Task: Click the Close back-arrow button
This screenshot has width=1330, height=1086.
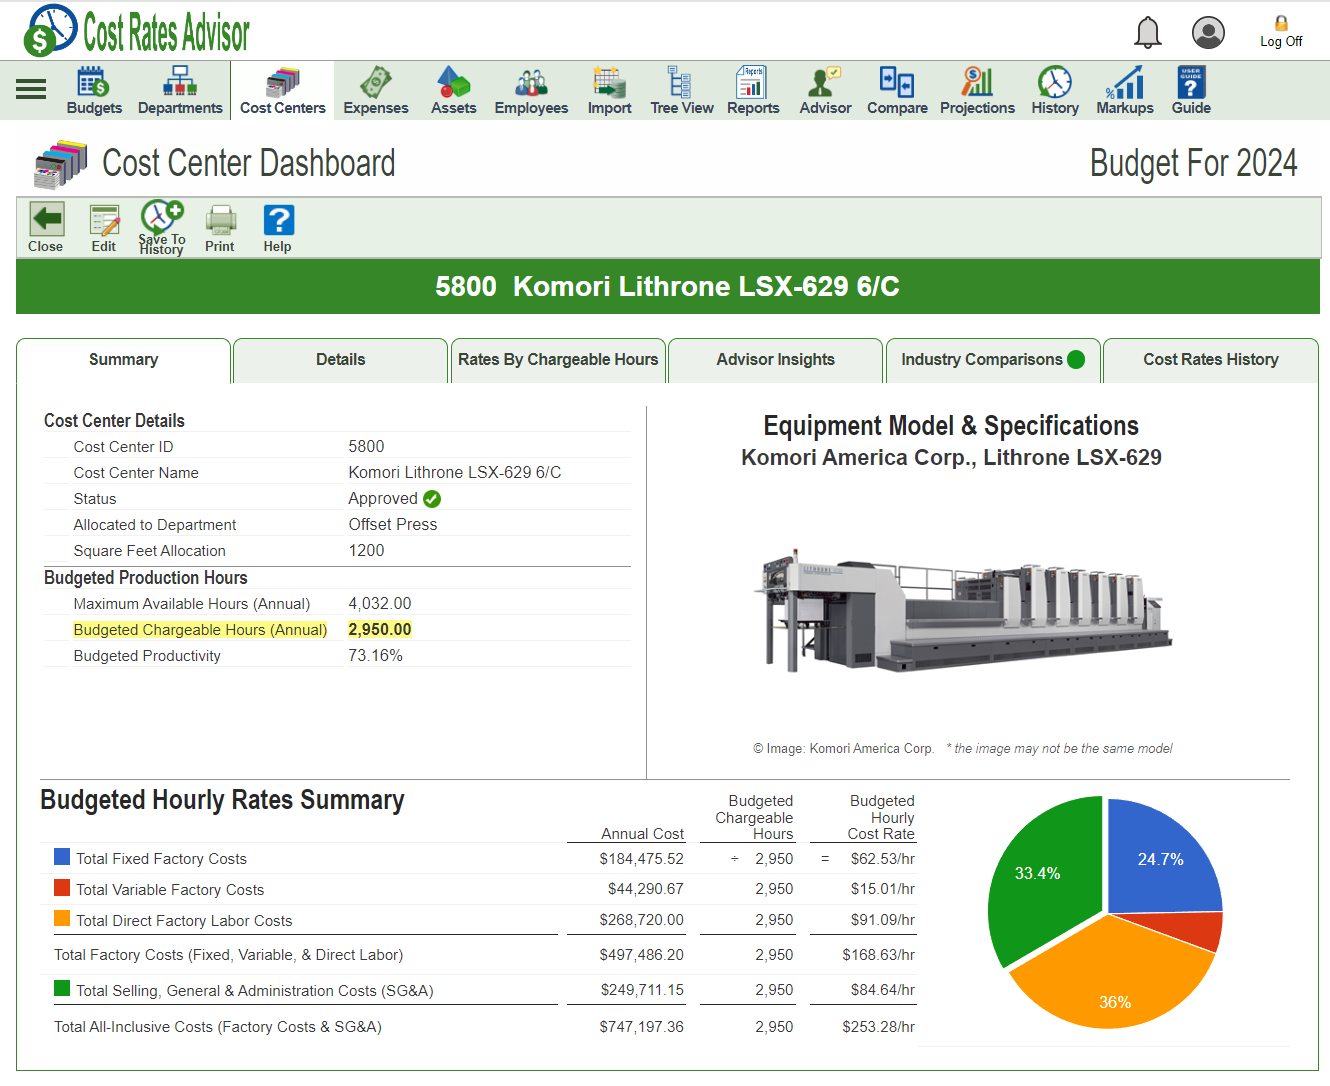Action: pos(46,229)
